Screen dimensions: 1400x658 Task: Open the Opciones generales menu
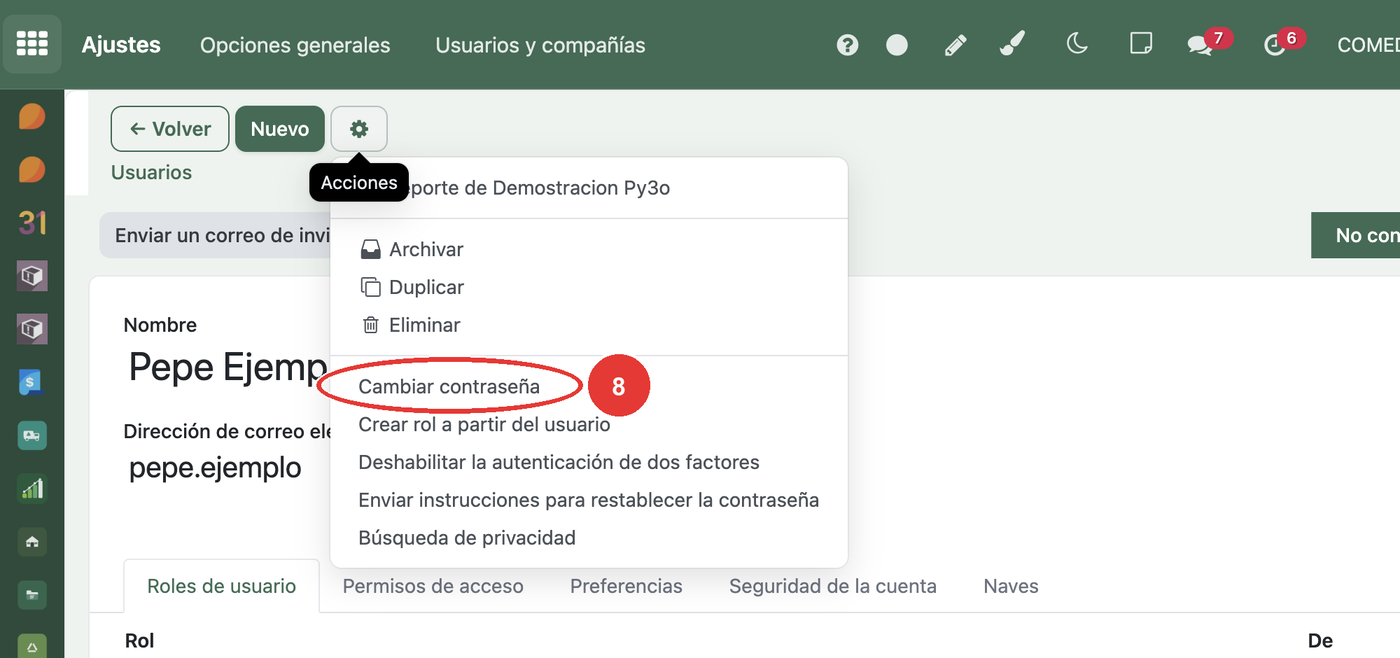coord(295,45)
